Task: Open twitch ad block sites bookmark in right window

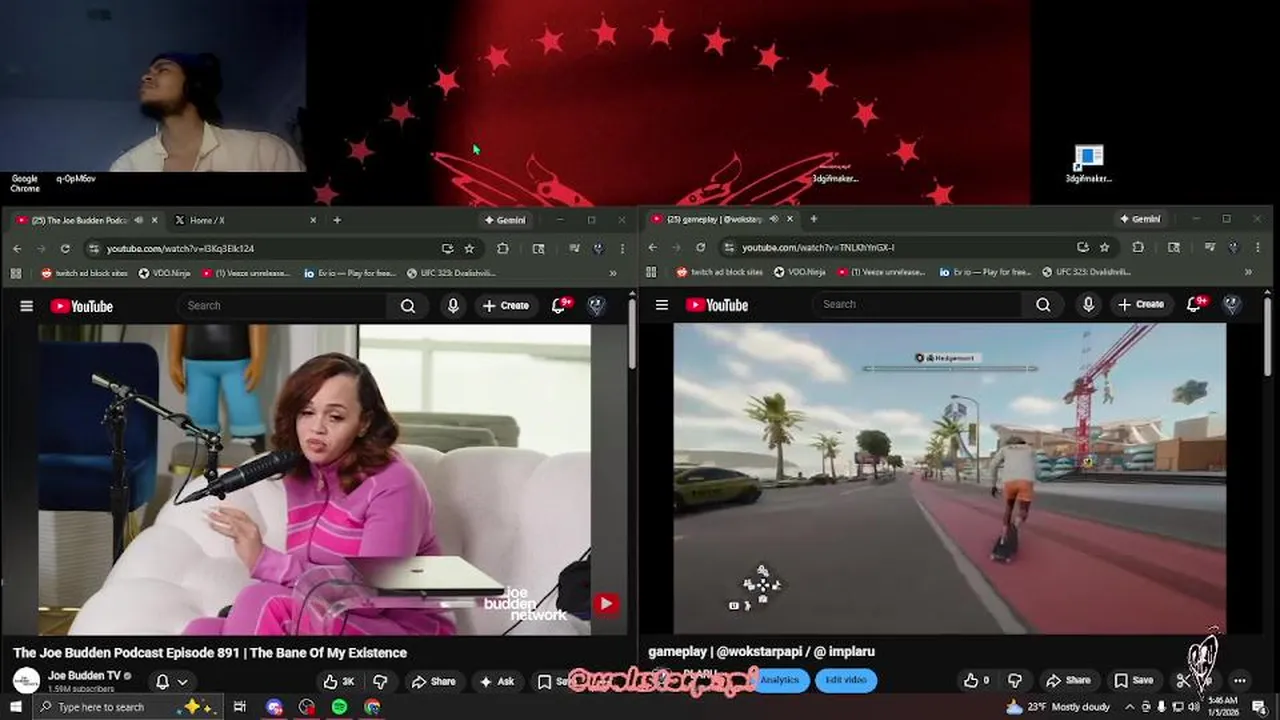Action: pos(719,271)
